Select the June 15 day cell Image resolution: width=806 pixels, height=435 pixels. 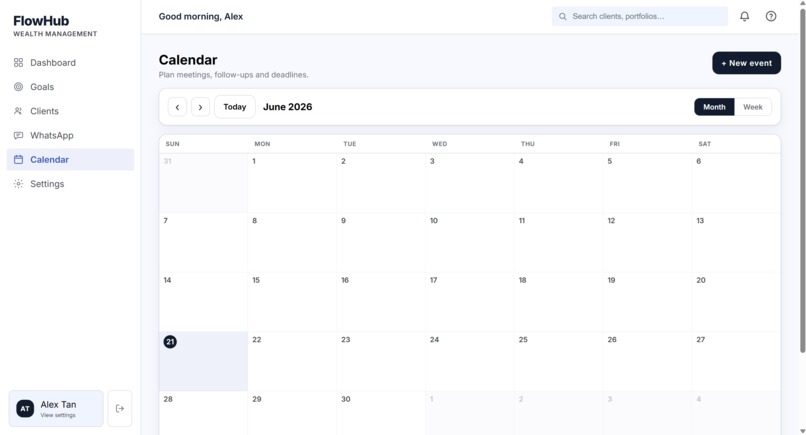click(292, 302)
